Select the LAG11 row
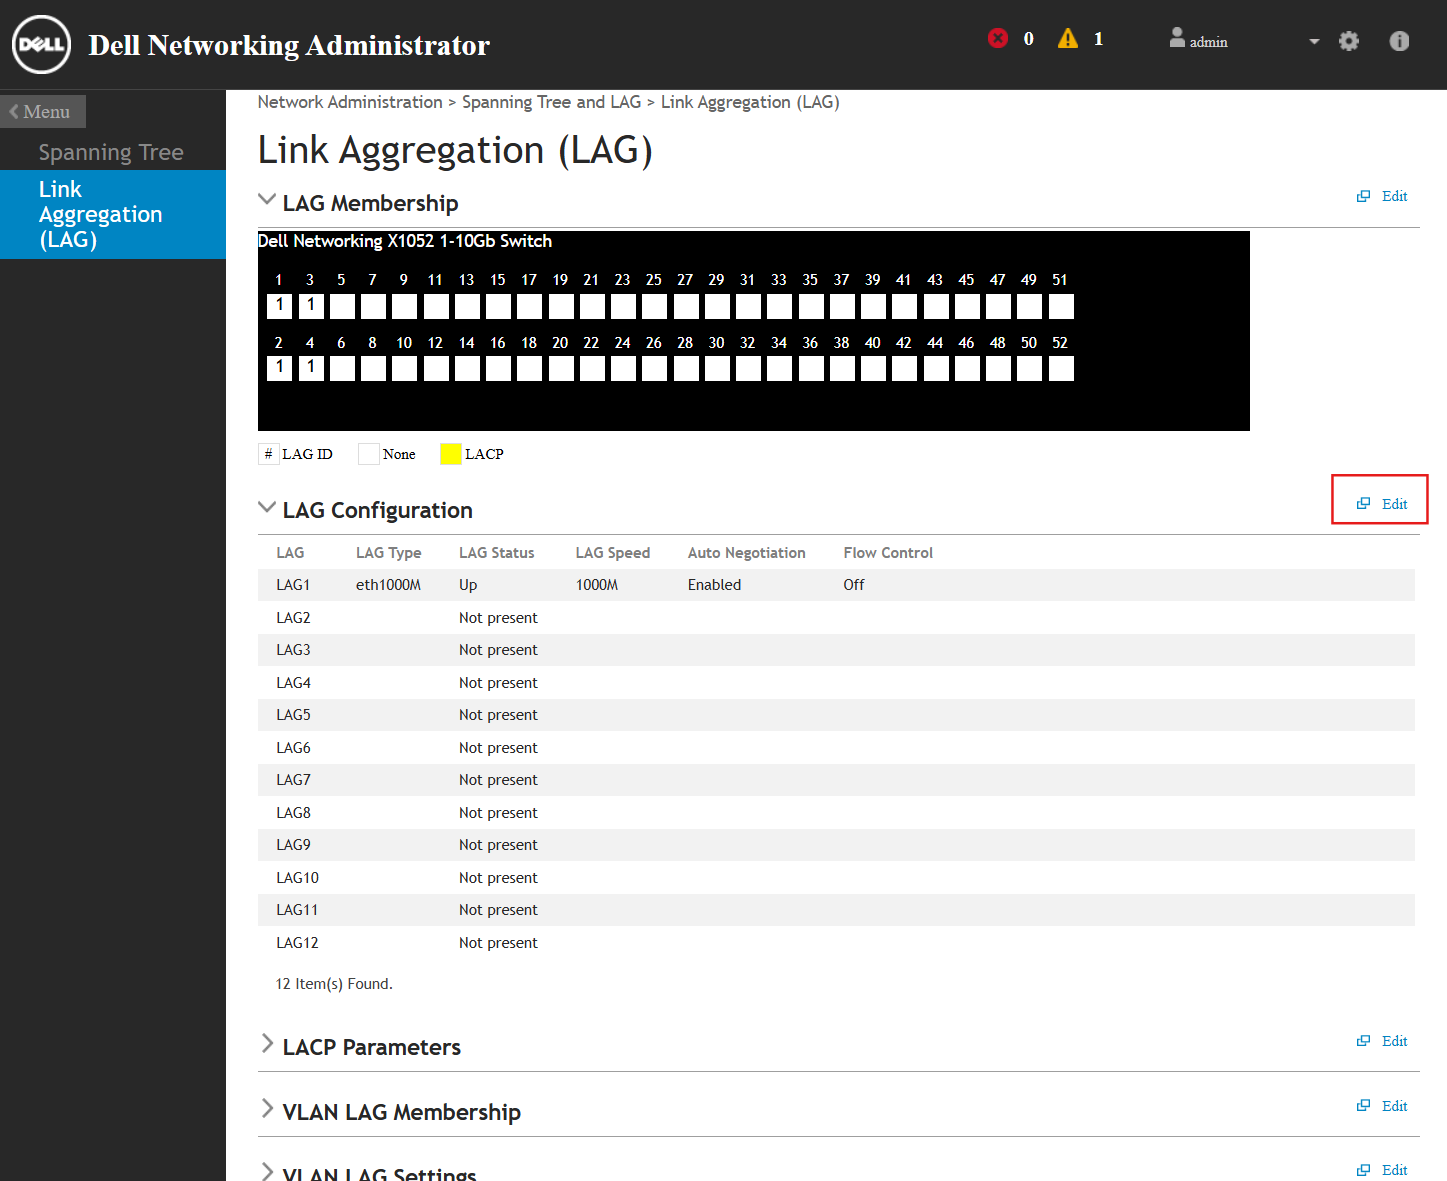This screenshot has width=1447, height=1181. point(836,910)
